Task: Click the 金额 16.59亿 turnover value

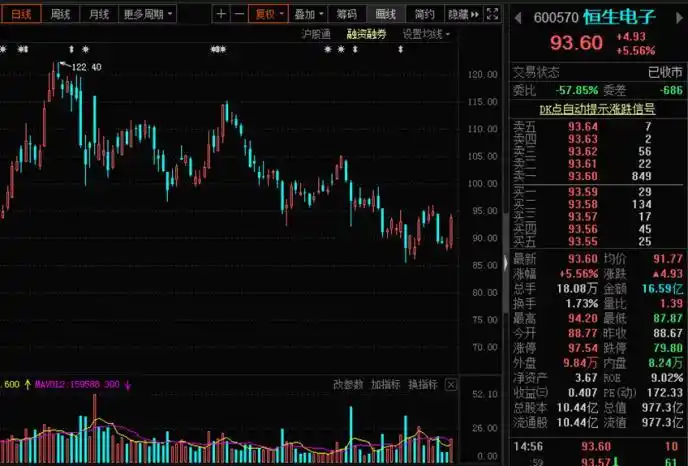Action: tap(663, 288)
